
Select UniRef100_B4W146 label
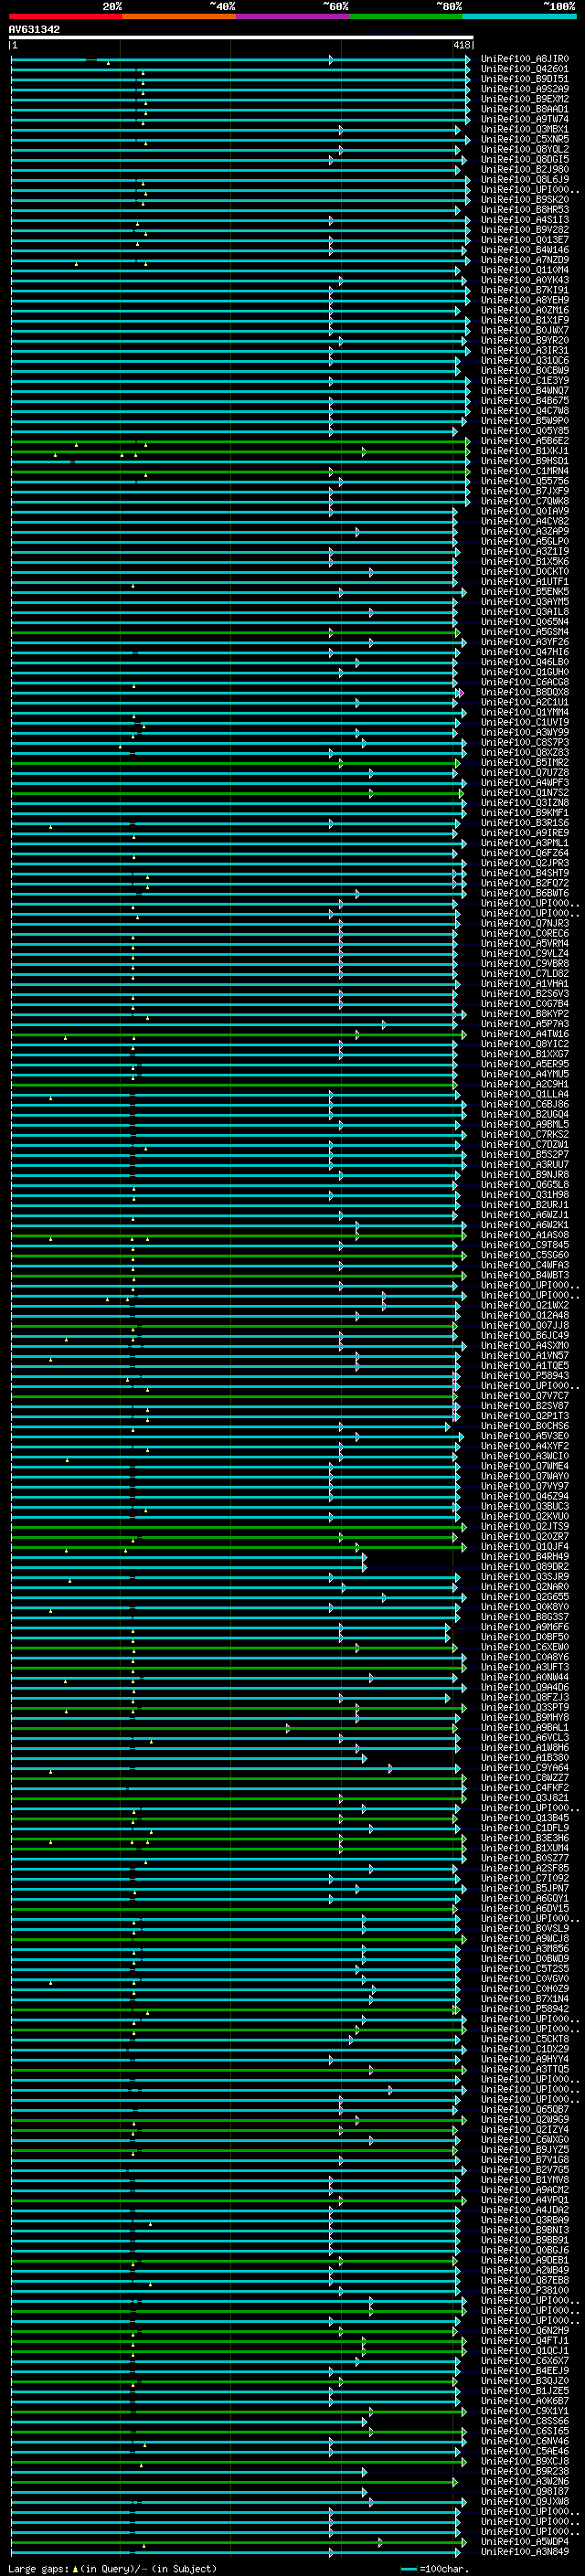pyautogui.click(x=525, y=250)
